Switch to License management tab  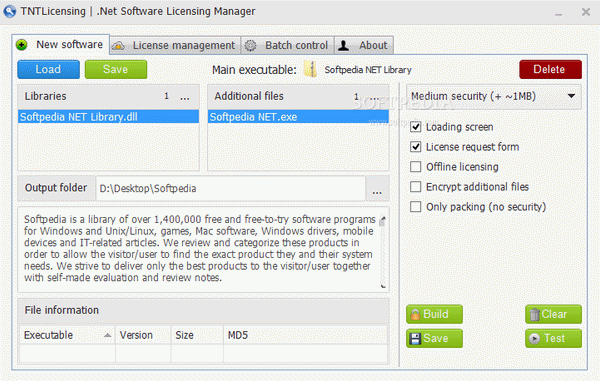[175, 46]
